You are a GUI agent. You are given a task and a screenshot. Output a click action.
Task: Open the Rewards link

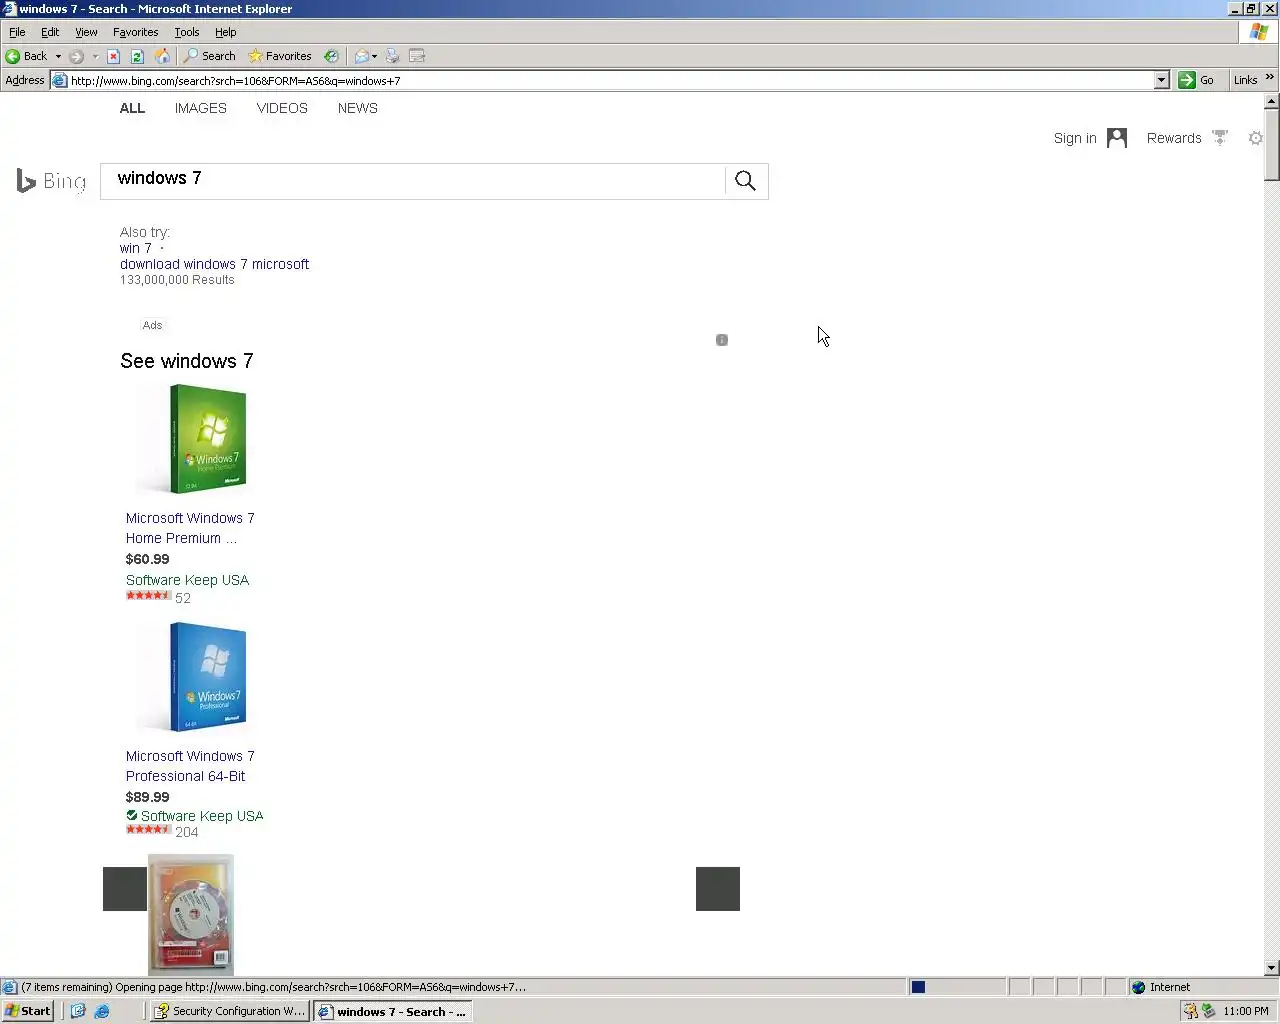tap(1174, 138)
